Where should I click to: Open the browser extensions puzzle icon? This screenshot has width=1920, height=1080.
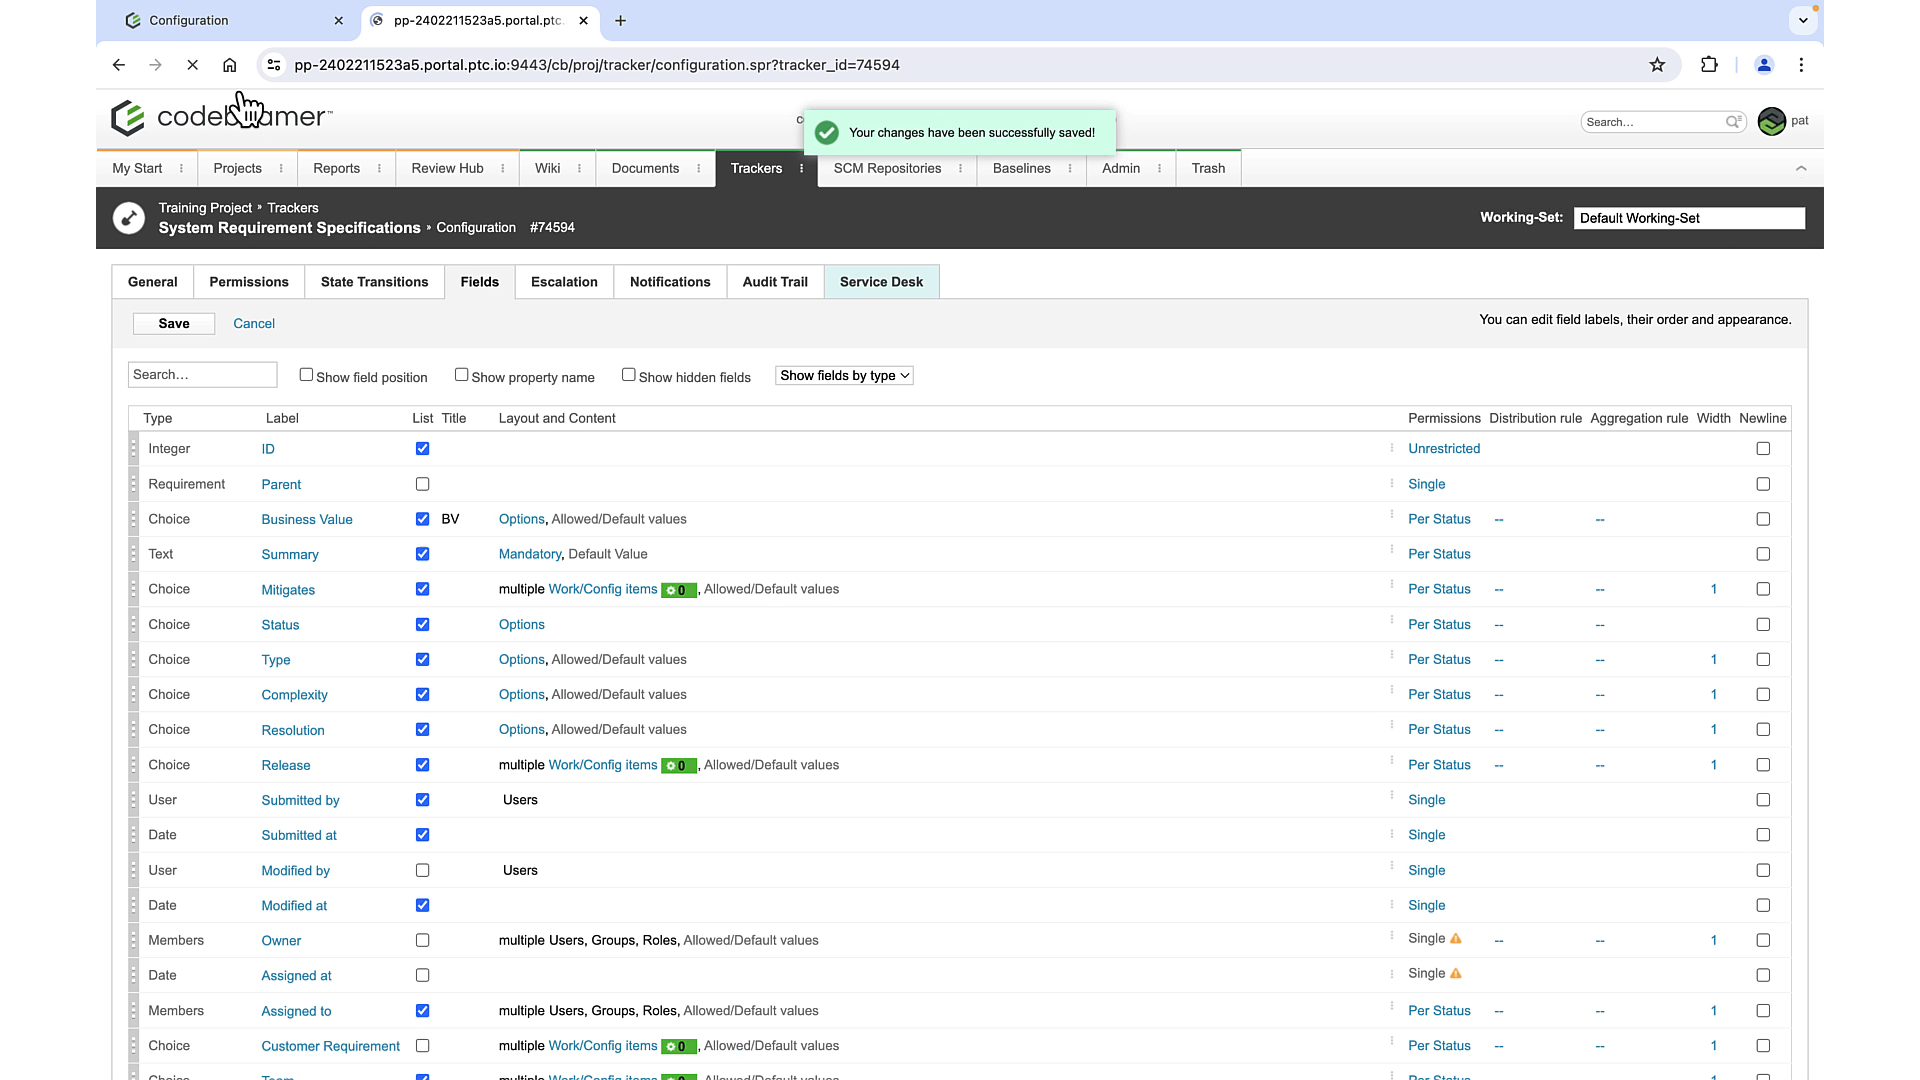[x=1709, y=65]
